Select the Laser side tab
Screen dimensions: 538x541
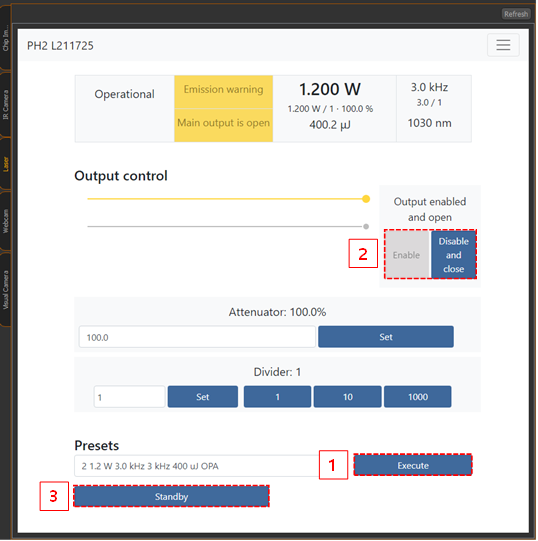point(6,164)
